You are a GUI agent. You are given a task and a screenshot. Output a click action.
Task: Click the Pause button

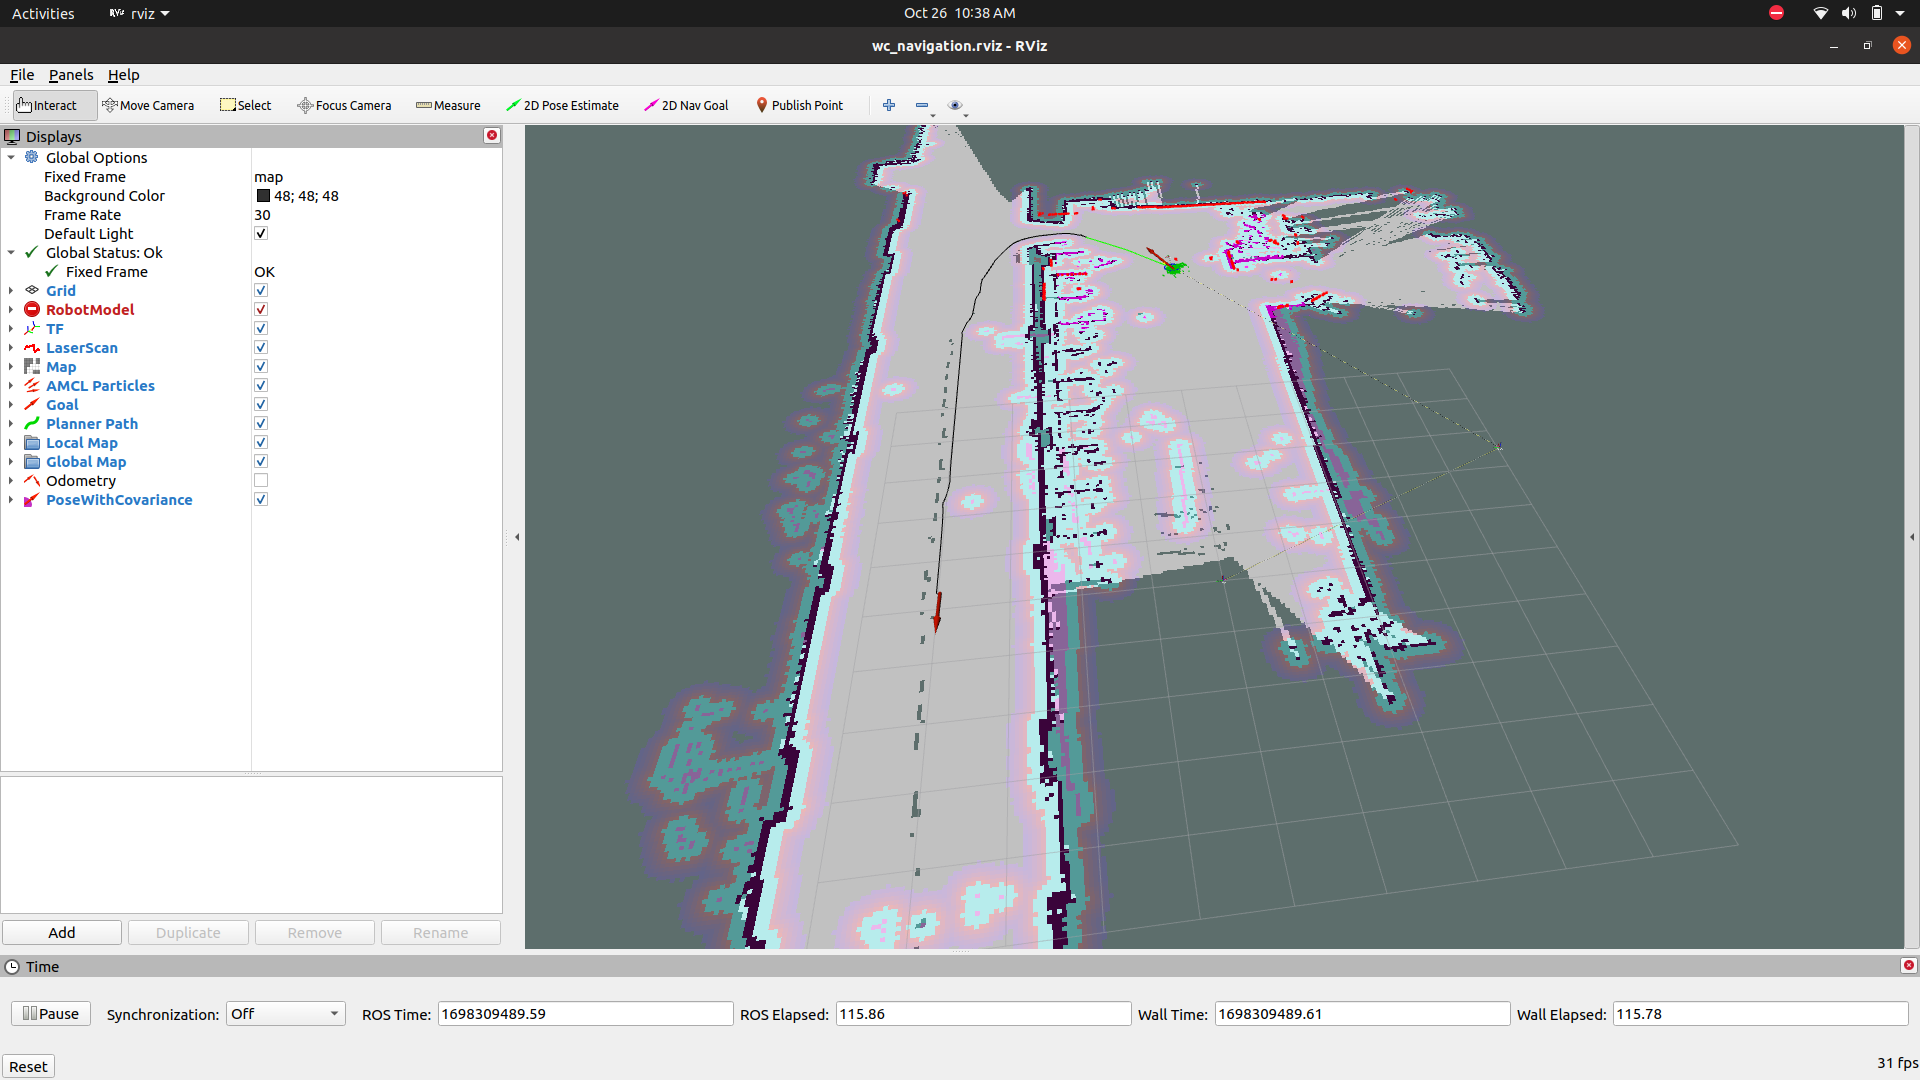[x=51, y=1013]
